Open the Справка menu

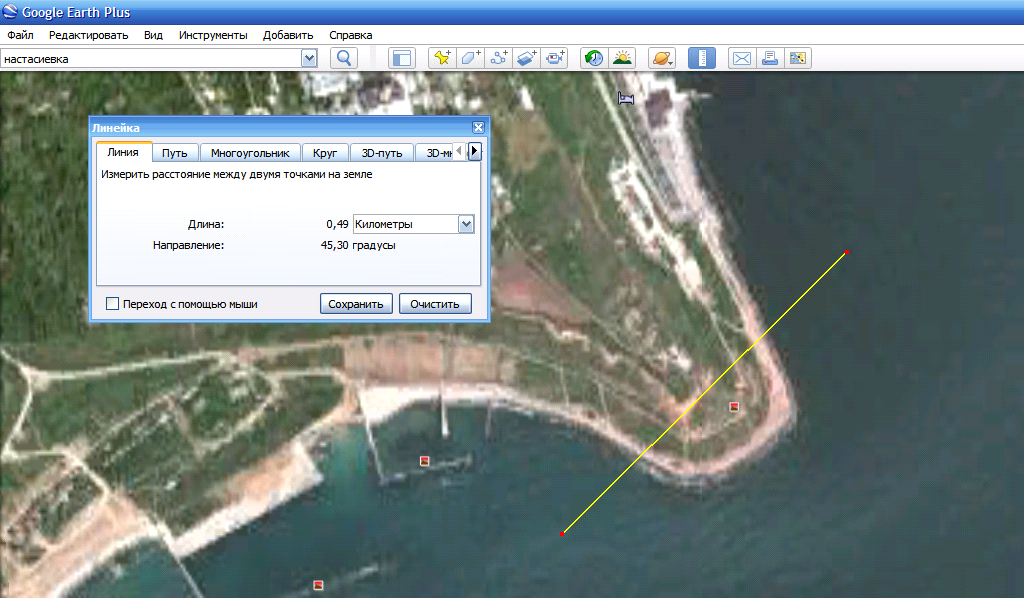point(351,35)
